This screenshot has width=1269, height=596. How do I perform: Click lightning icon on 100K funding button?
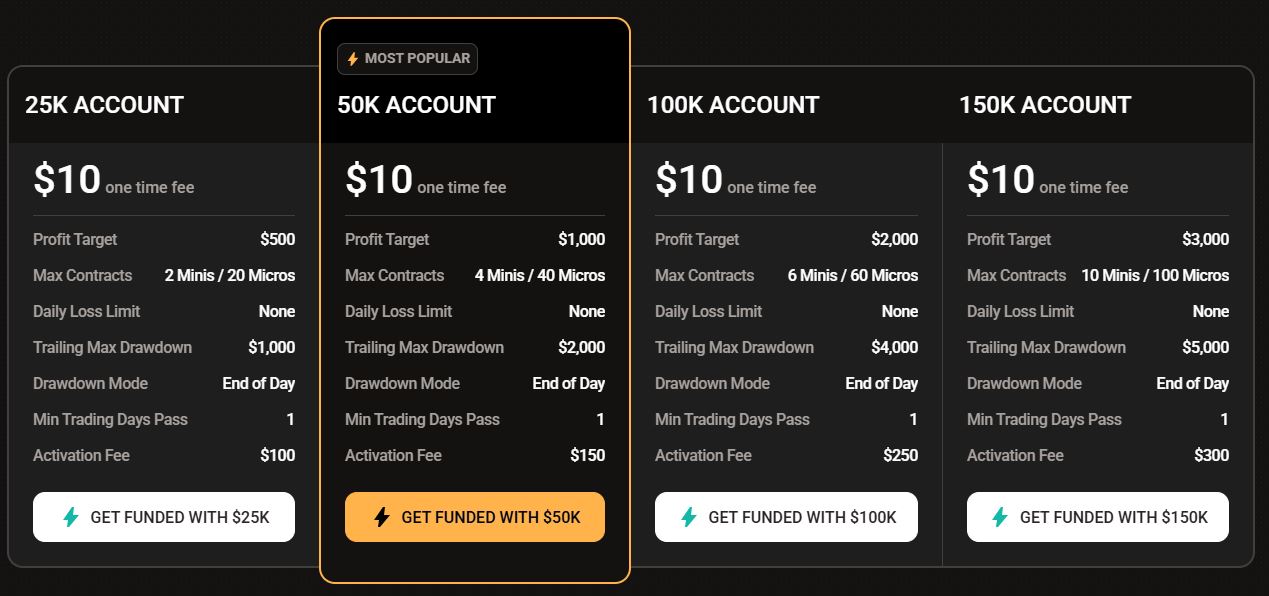(689, 517)
